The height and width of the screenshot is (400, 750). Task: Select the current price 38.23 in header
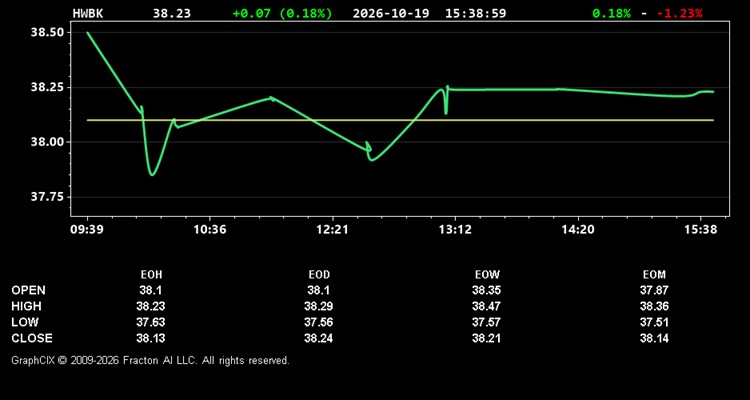coord(172,13)
